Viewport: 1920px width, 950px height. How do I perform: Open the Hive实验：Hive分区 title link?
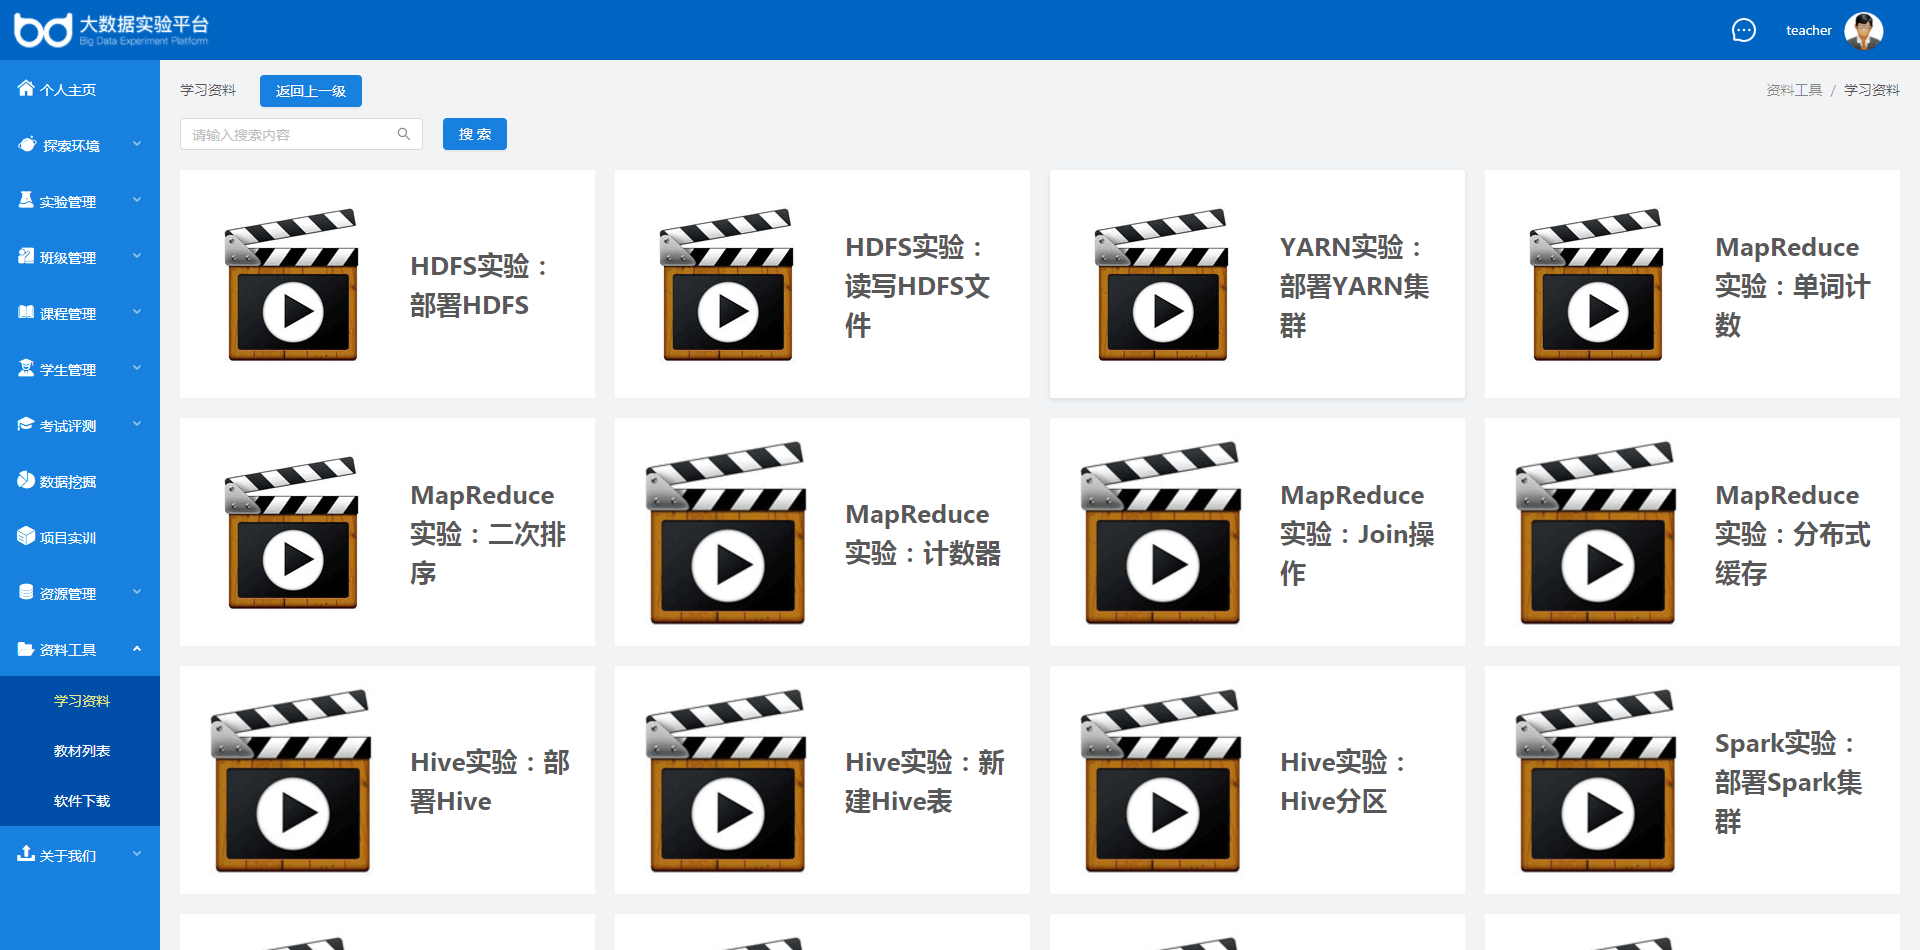click(x=1343, y=781)
